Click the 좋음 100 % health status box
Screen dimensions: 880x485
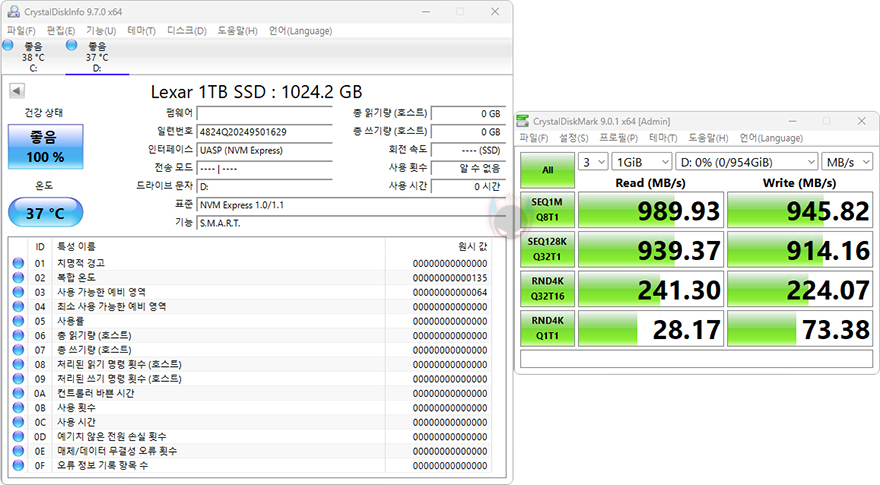tap(45, 147)
